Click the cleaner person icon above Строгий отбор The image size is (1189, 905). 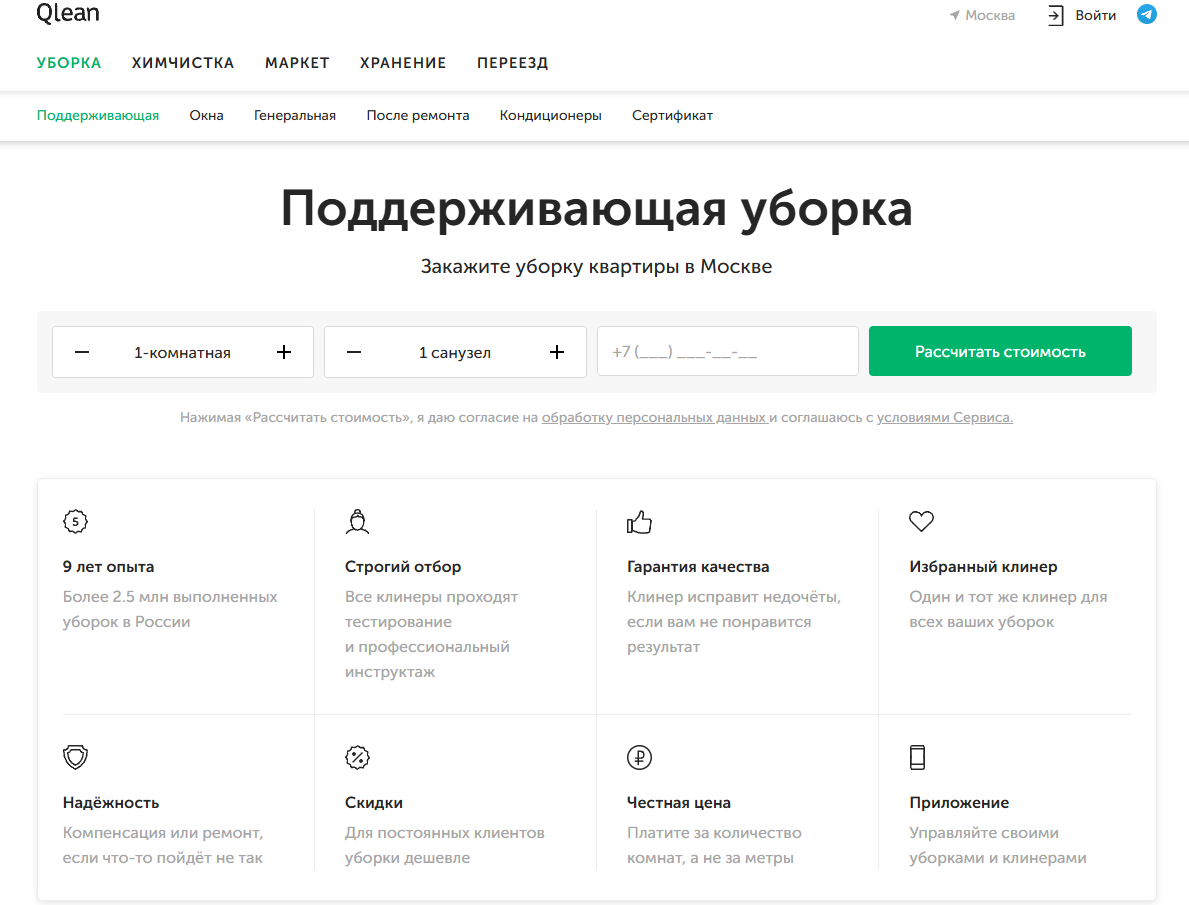(x=357, y=521)
